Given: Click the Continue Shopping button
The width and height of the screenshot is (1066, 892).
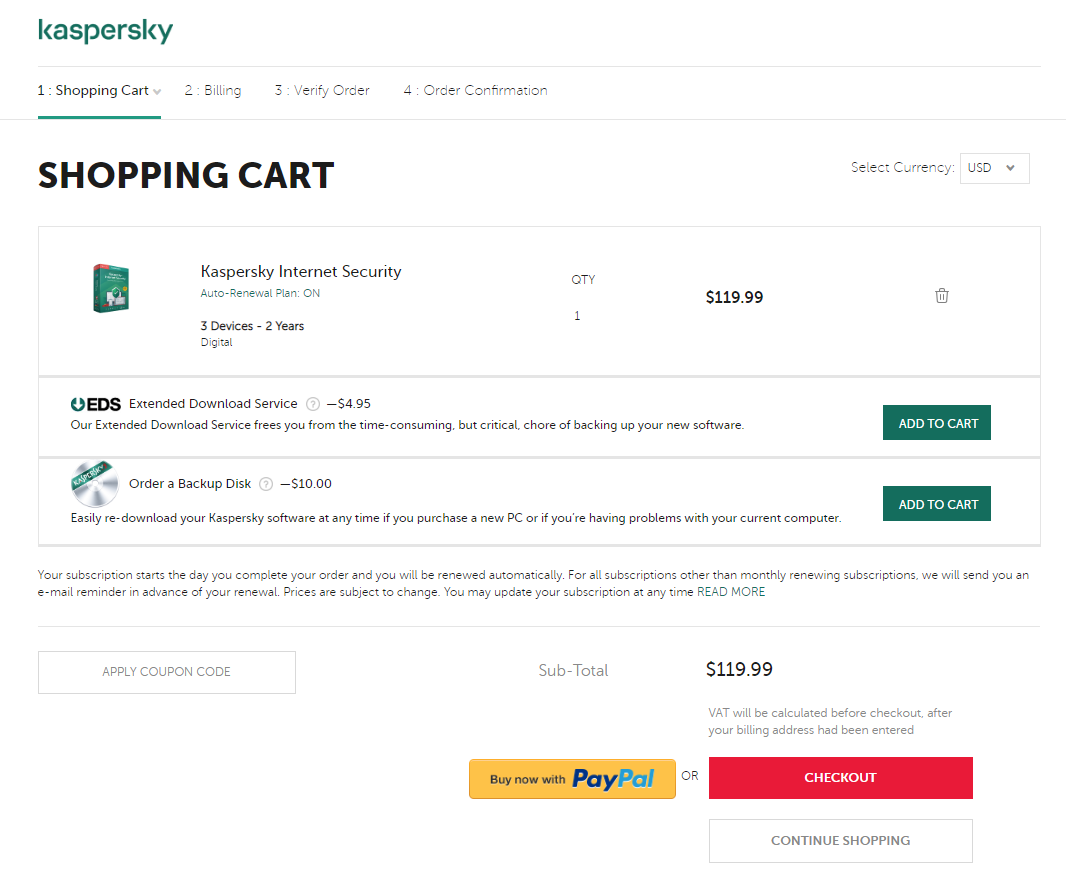Looking at the screenshot, I should click(x=840, y=841).
